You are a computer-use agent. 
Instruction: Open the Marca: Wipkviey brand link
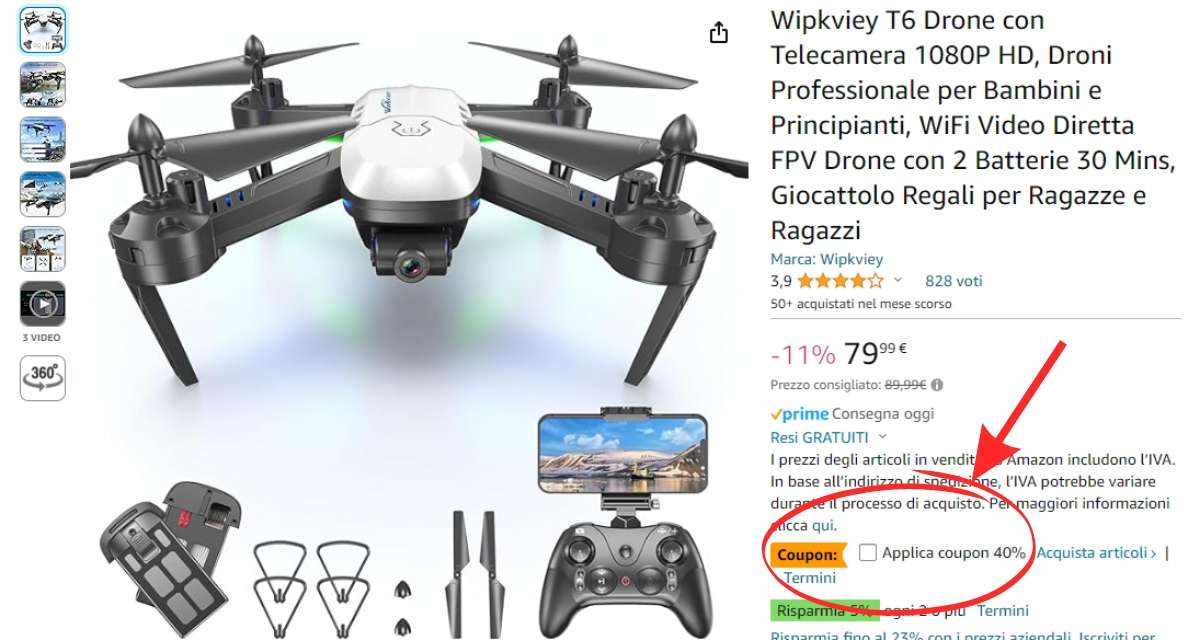click(x=813, y=259)
